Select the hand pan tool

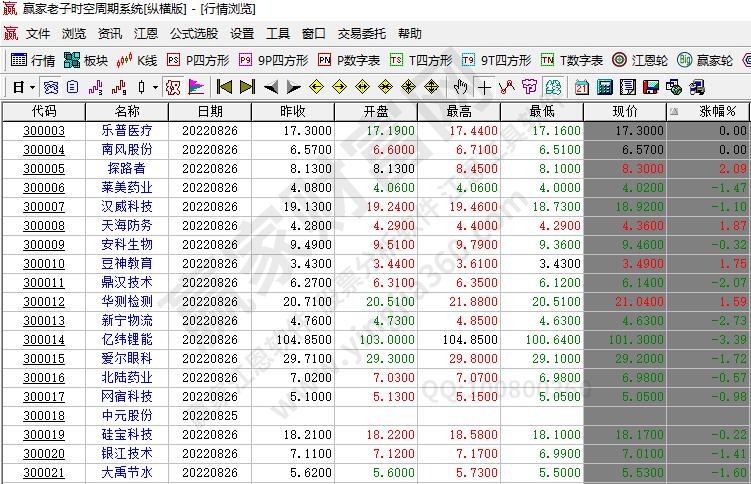click(461, 87)
